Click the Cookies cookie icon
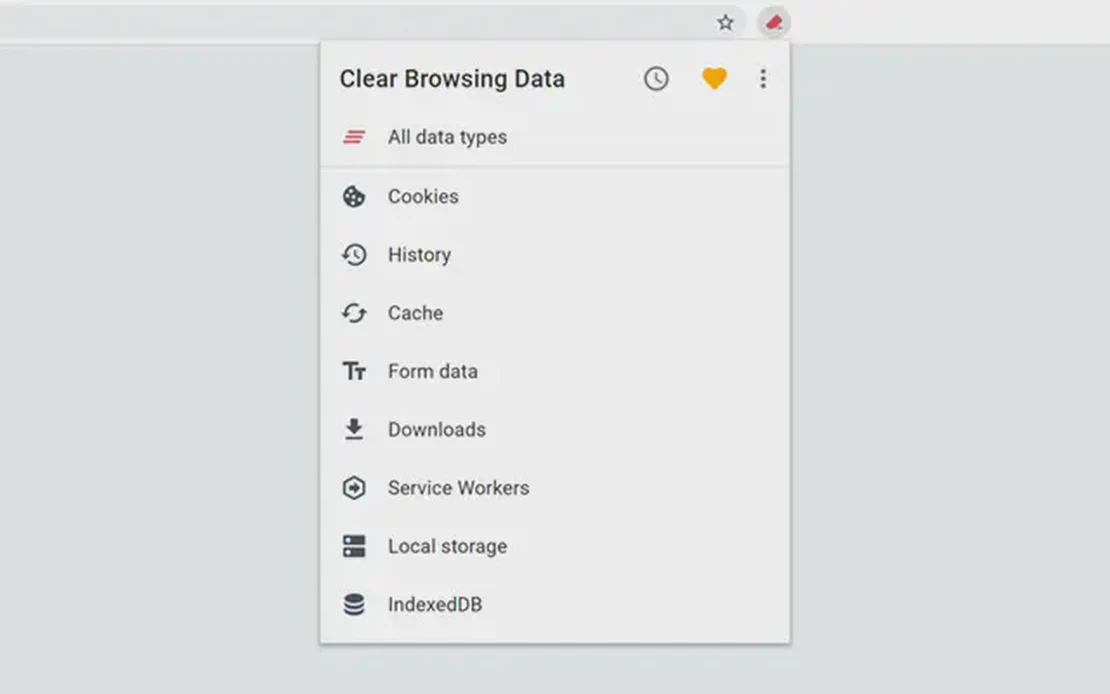The width and height of the screenshot is (1110, 694). (354, 197)
